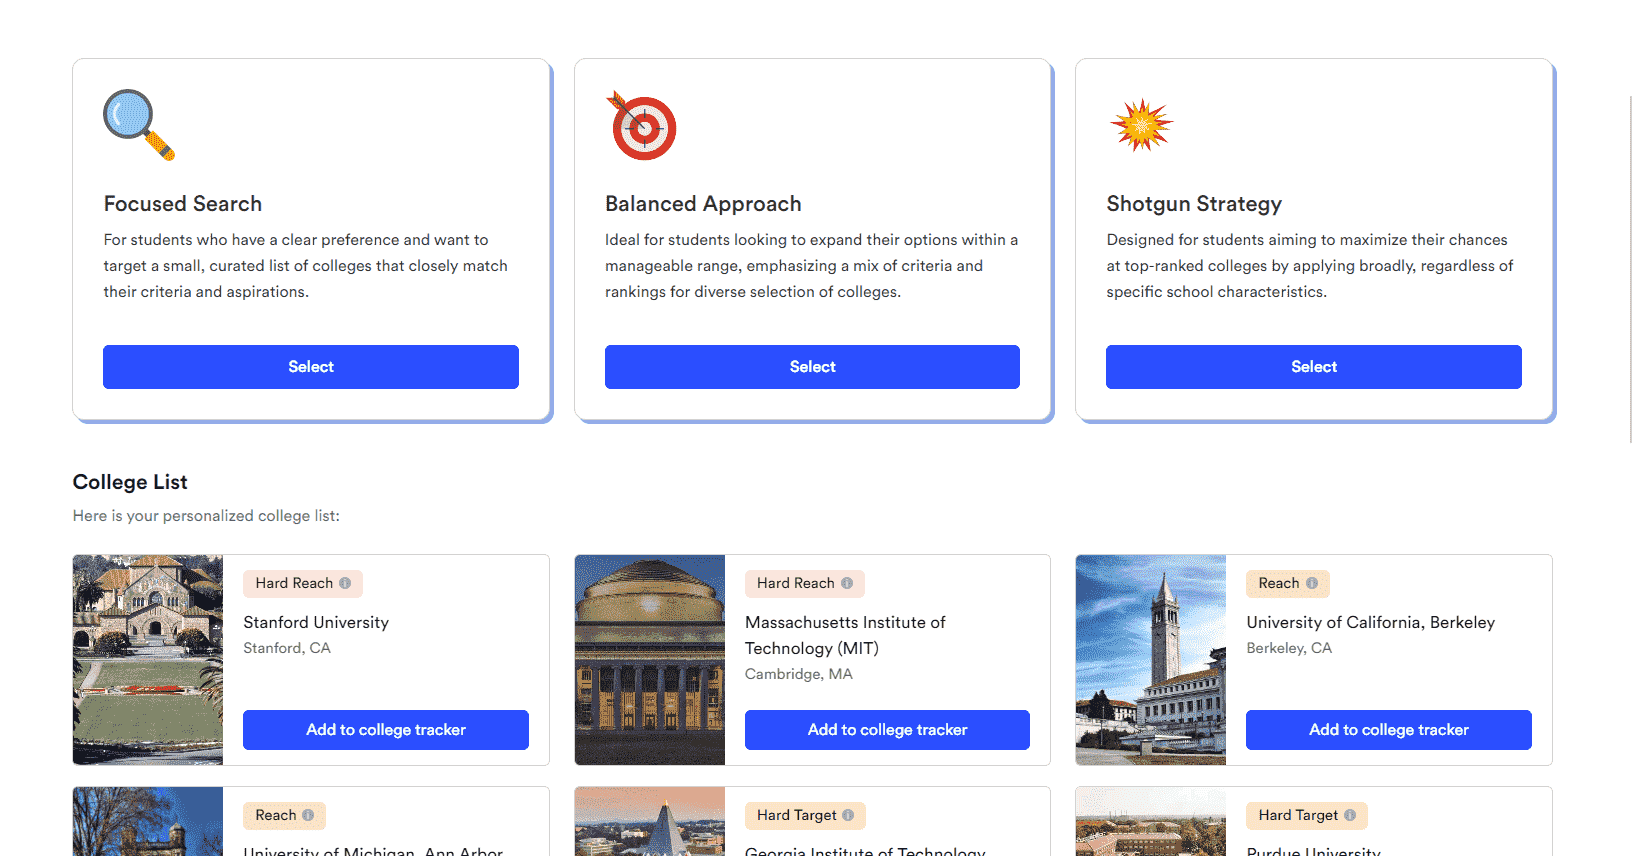Add MIT to college tracker
Image resolution: width=1632 pixels, height=856 pixels.
[887, 730]
